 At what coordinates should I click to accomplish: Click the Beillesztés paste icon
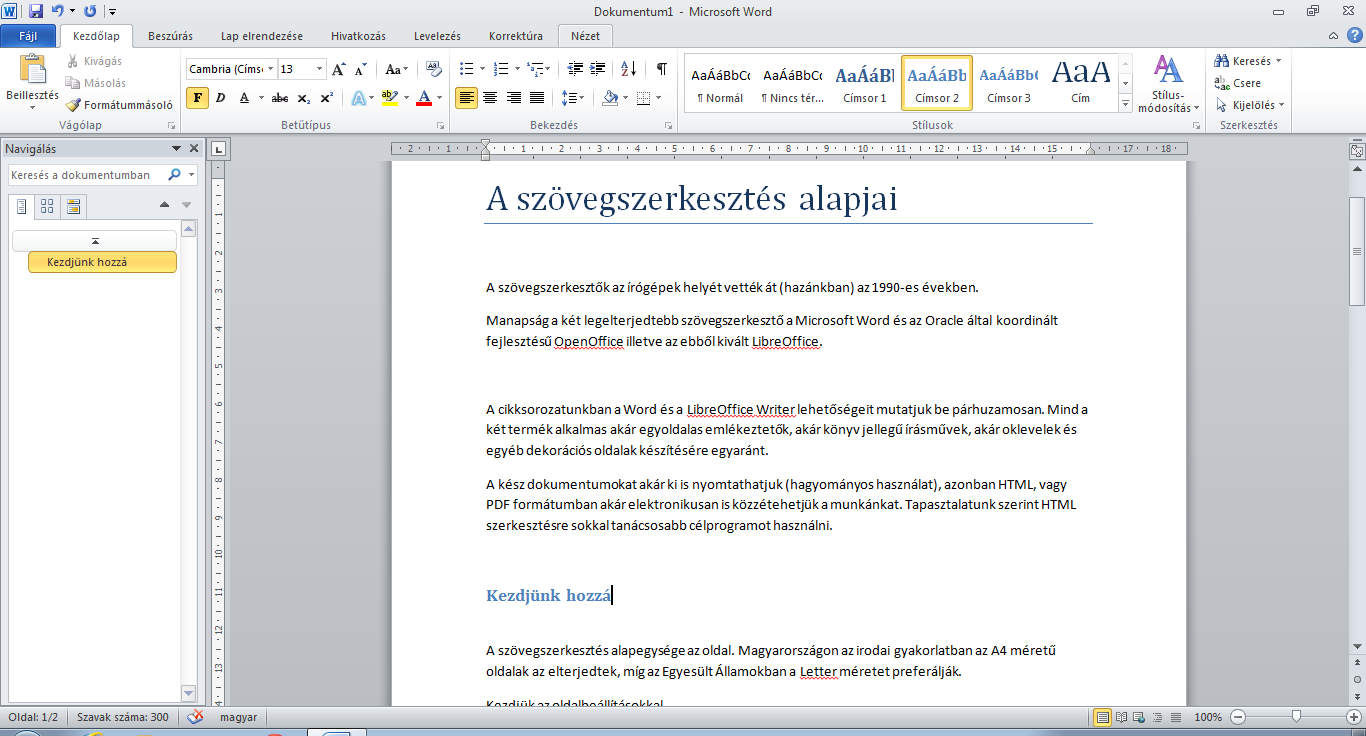coord(32,70)
